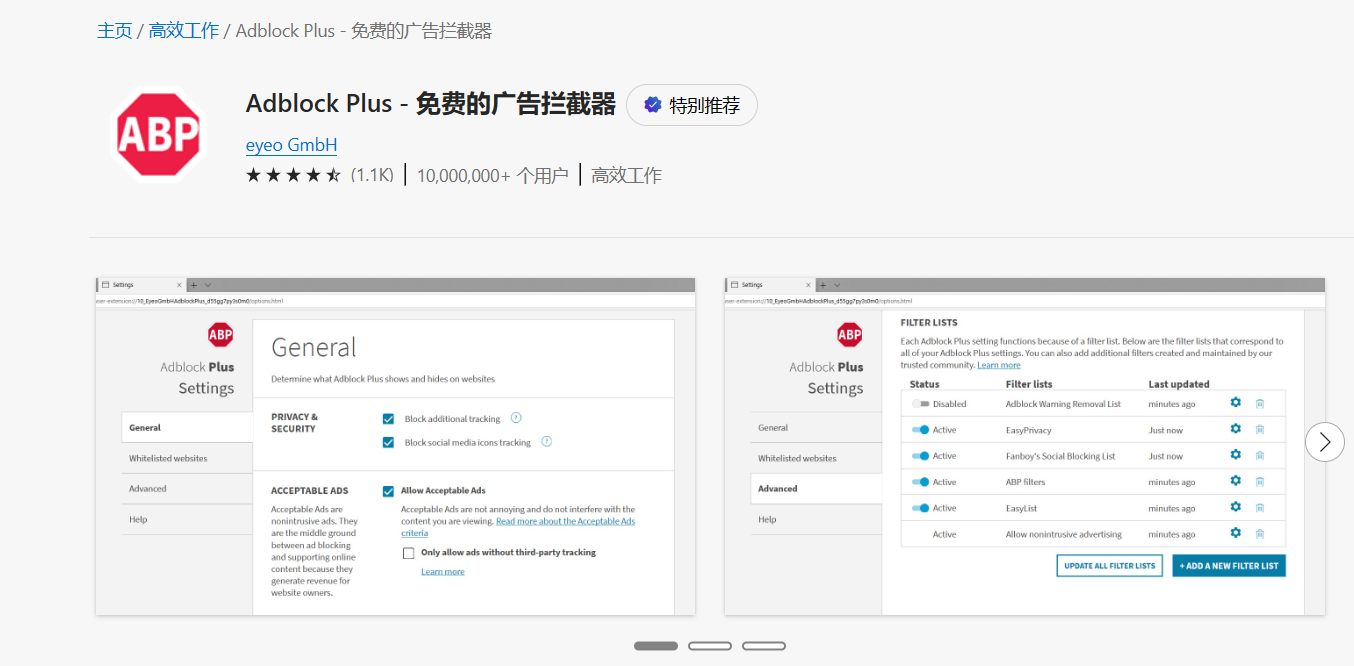Click help icon next to Block additional tracking
The height and width of the screenshot is (666, 1354).
pyautogui.click(x=516, y=418)
